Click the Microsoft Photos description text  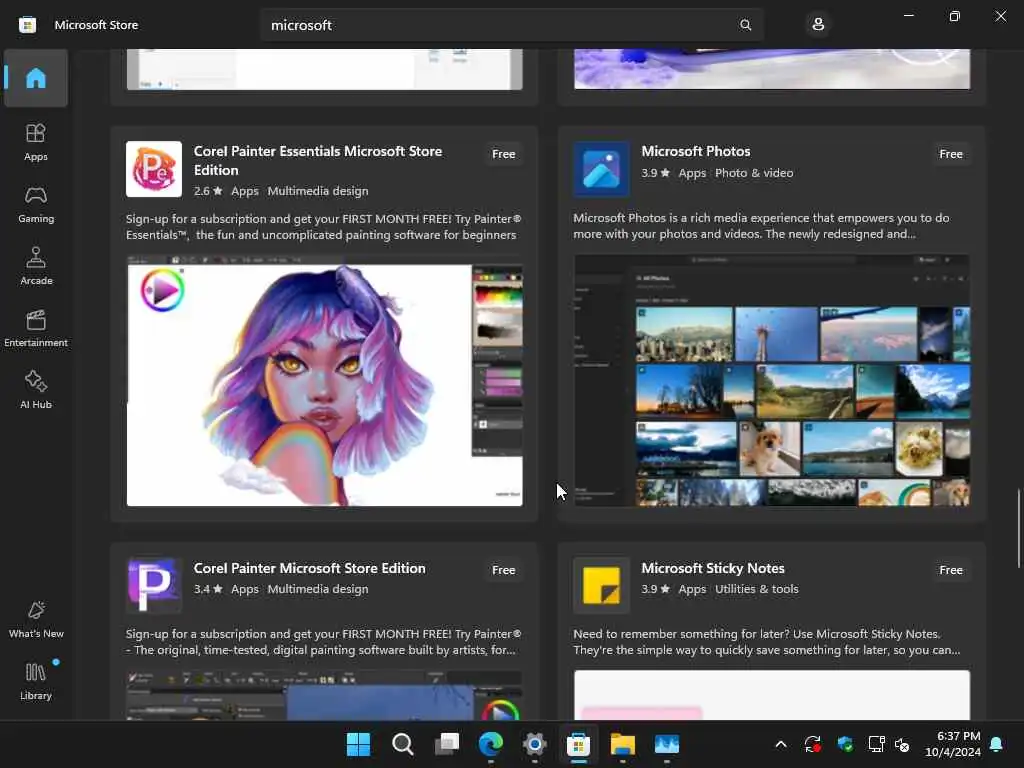pyautogui.click(x=761, y=226)
